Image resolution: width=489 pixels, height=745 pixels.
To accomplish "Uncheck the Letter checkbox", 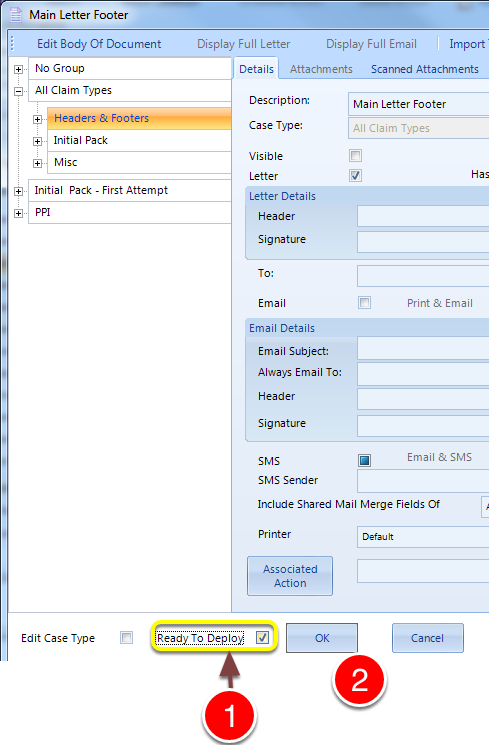I will tap(355, 175).
